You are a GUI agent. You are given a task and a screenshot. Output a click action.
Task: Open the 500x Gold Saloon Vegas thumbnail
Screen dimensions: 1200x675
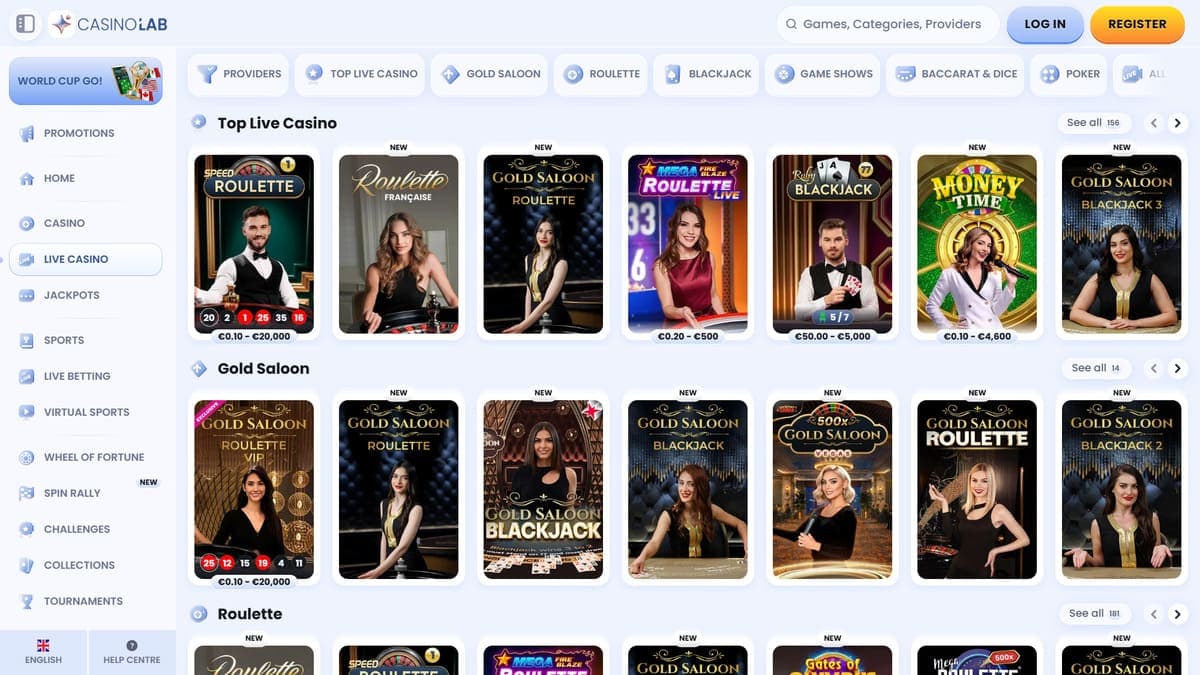point(833,490)
